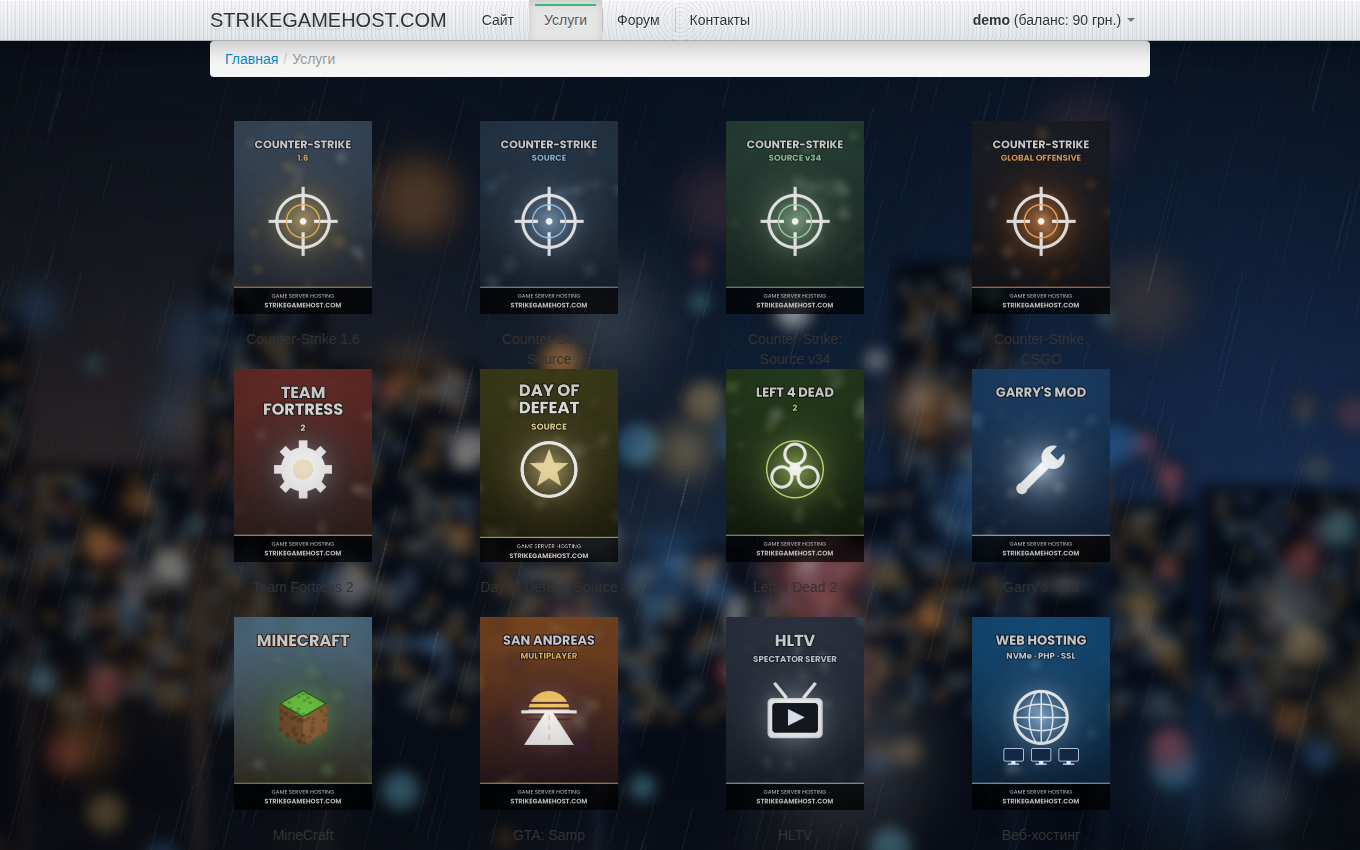Open the Team Fortress 2 gear cover

coord(303,465)
